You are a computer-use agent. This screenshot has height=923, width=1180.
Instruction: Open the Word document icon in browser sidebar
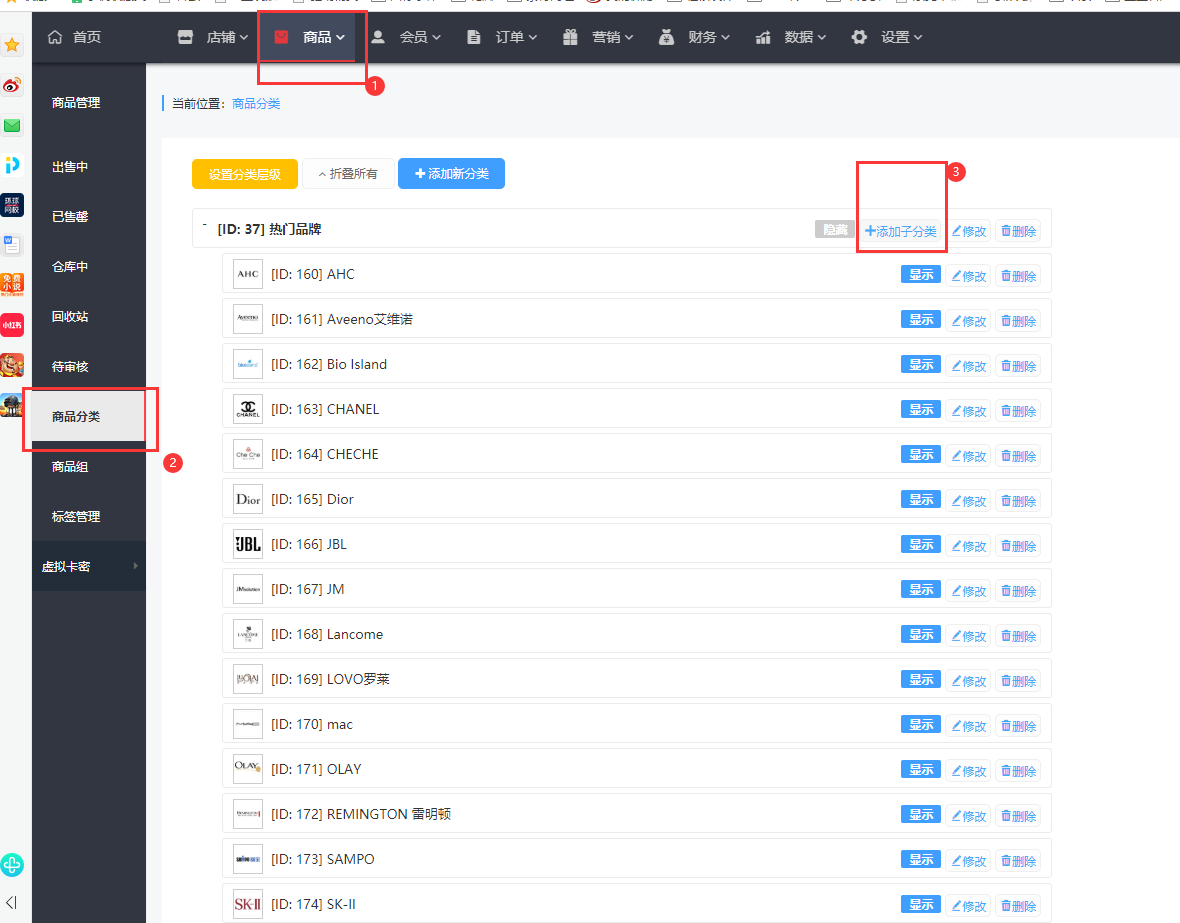coord(12,245)
